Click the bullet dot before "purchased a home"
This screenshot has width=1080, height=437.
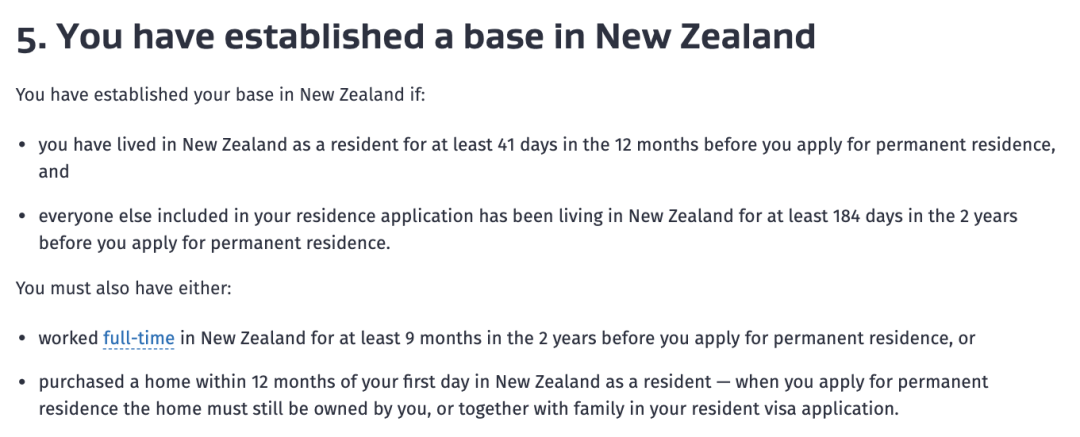click(22, 383)
